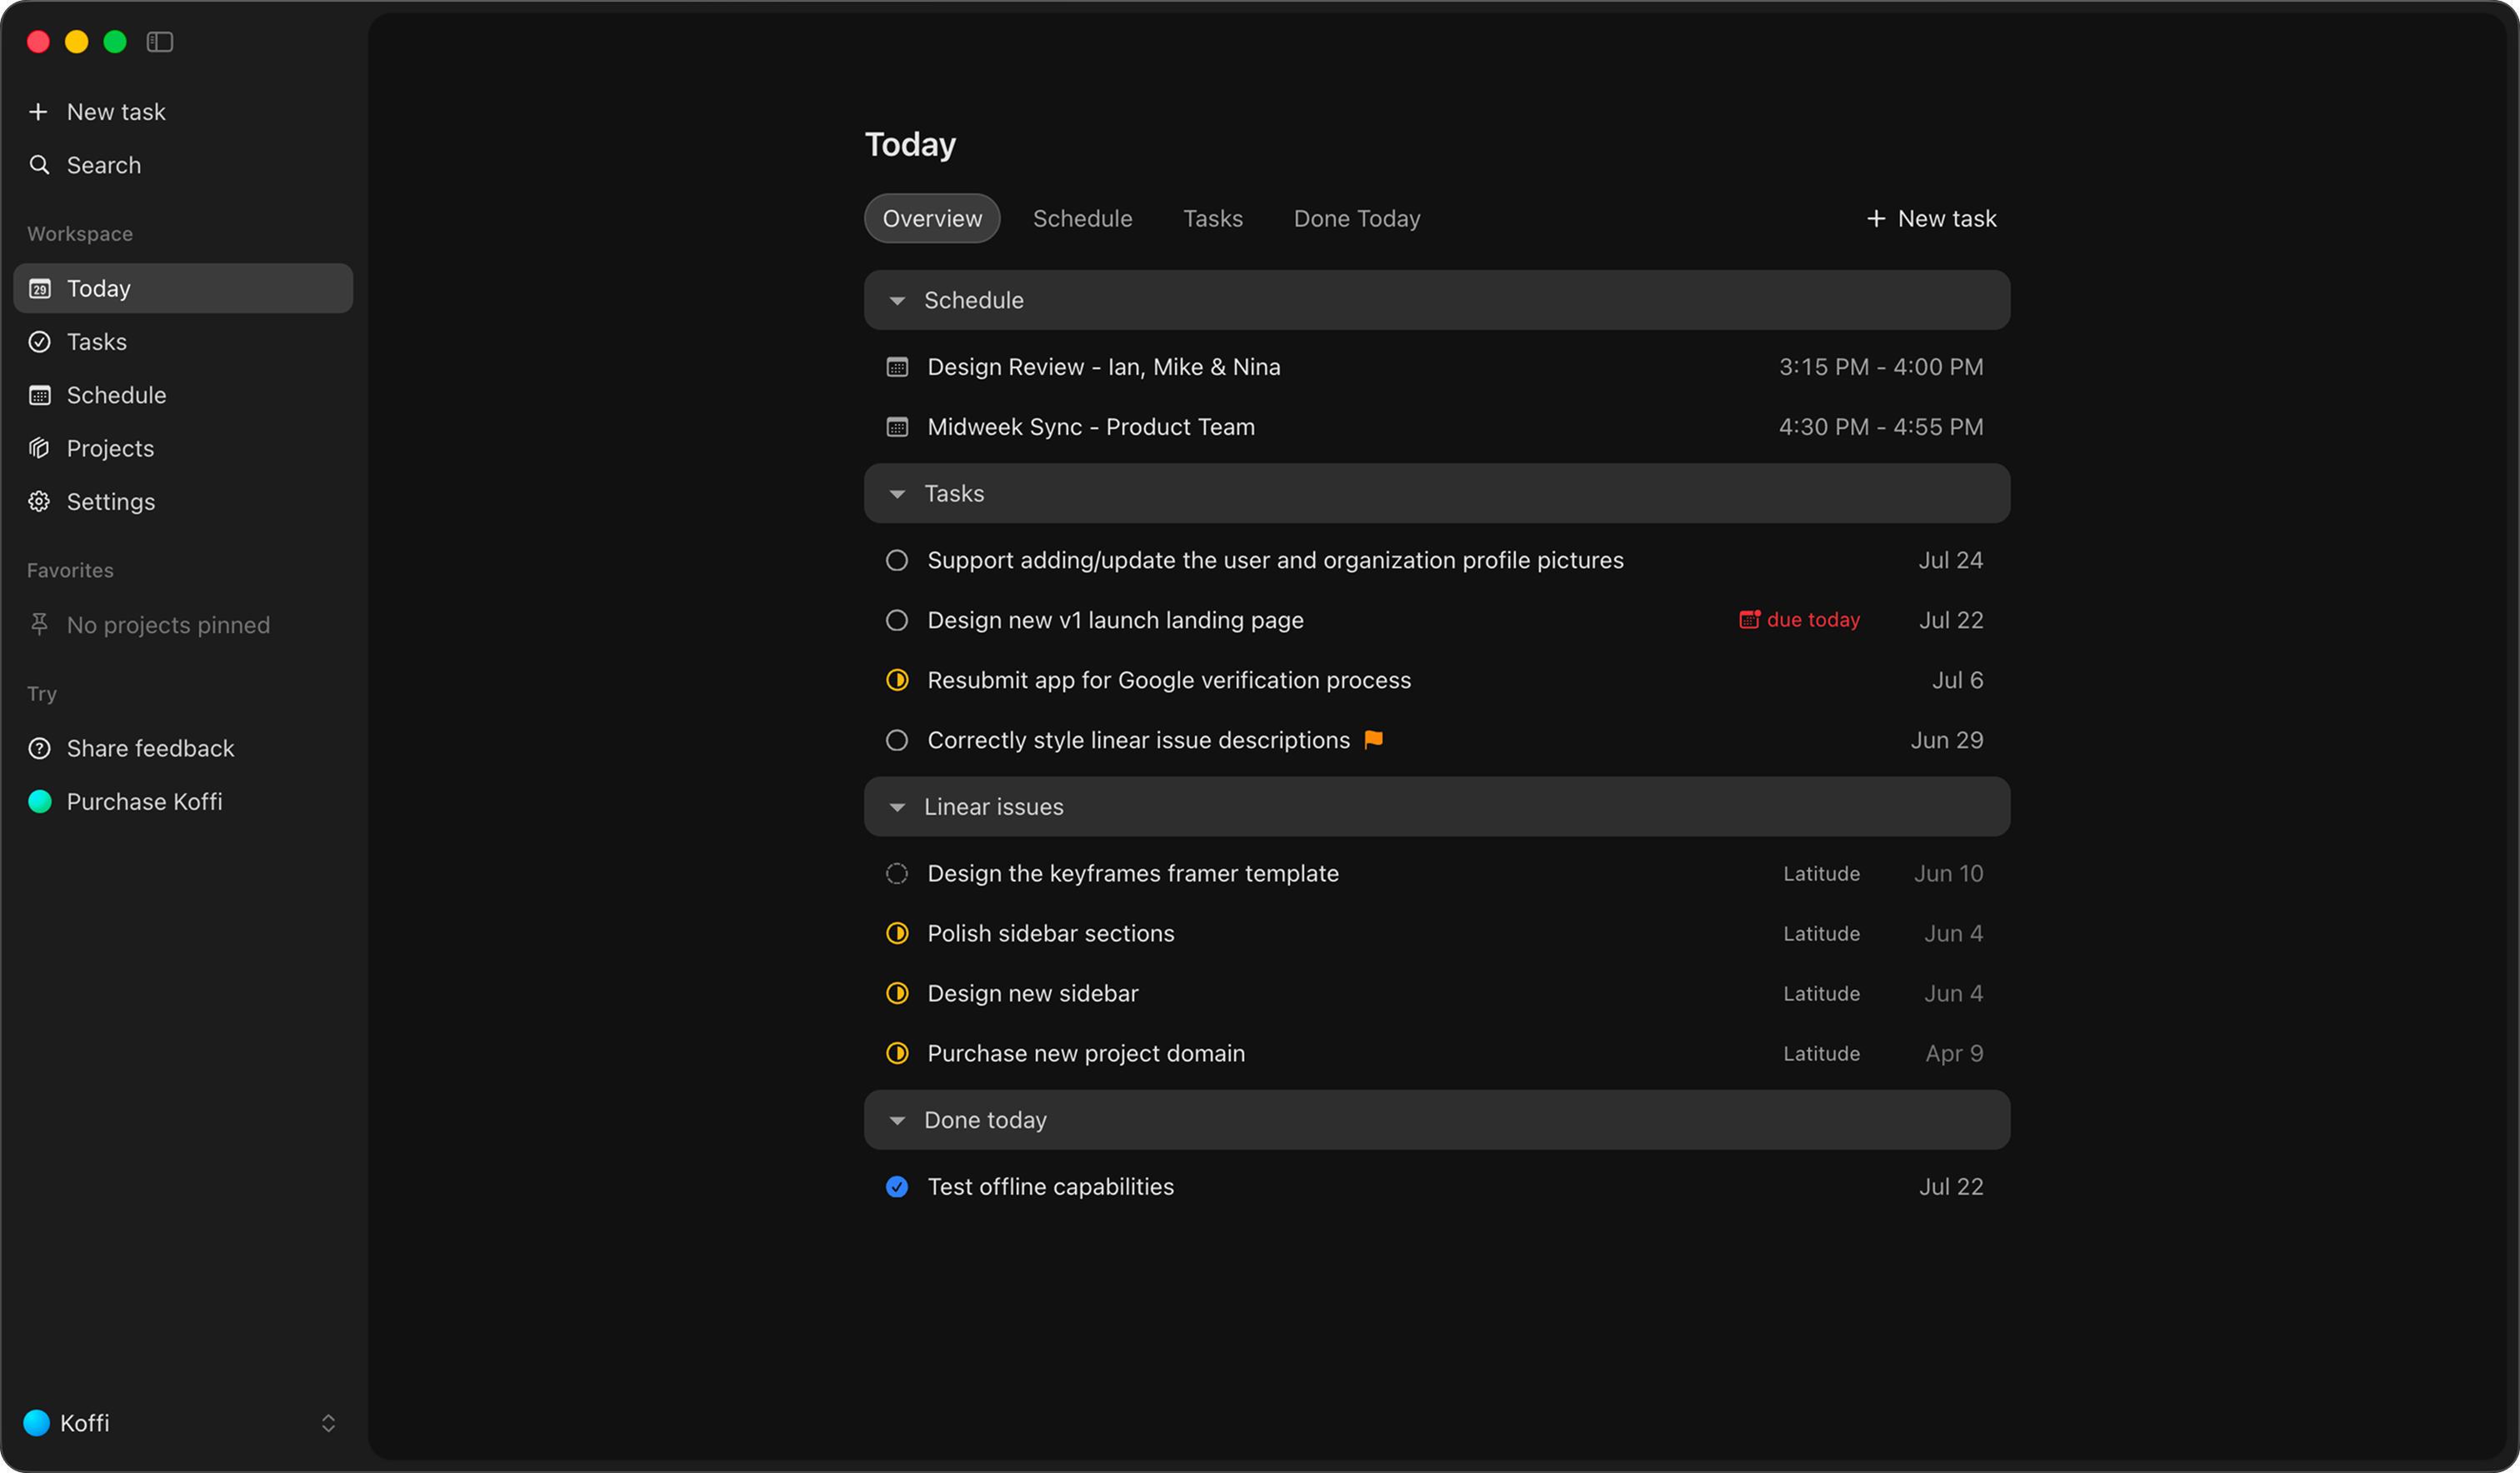Collapse the Linear issues section
This screenshot has height=1473, width=2520.
[x=897, y=807]
